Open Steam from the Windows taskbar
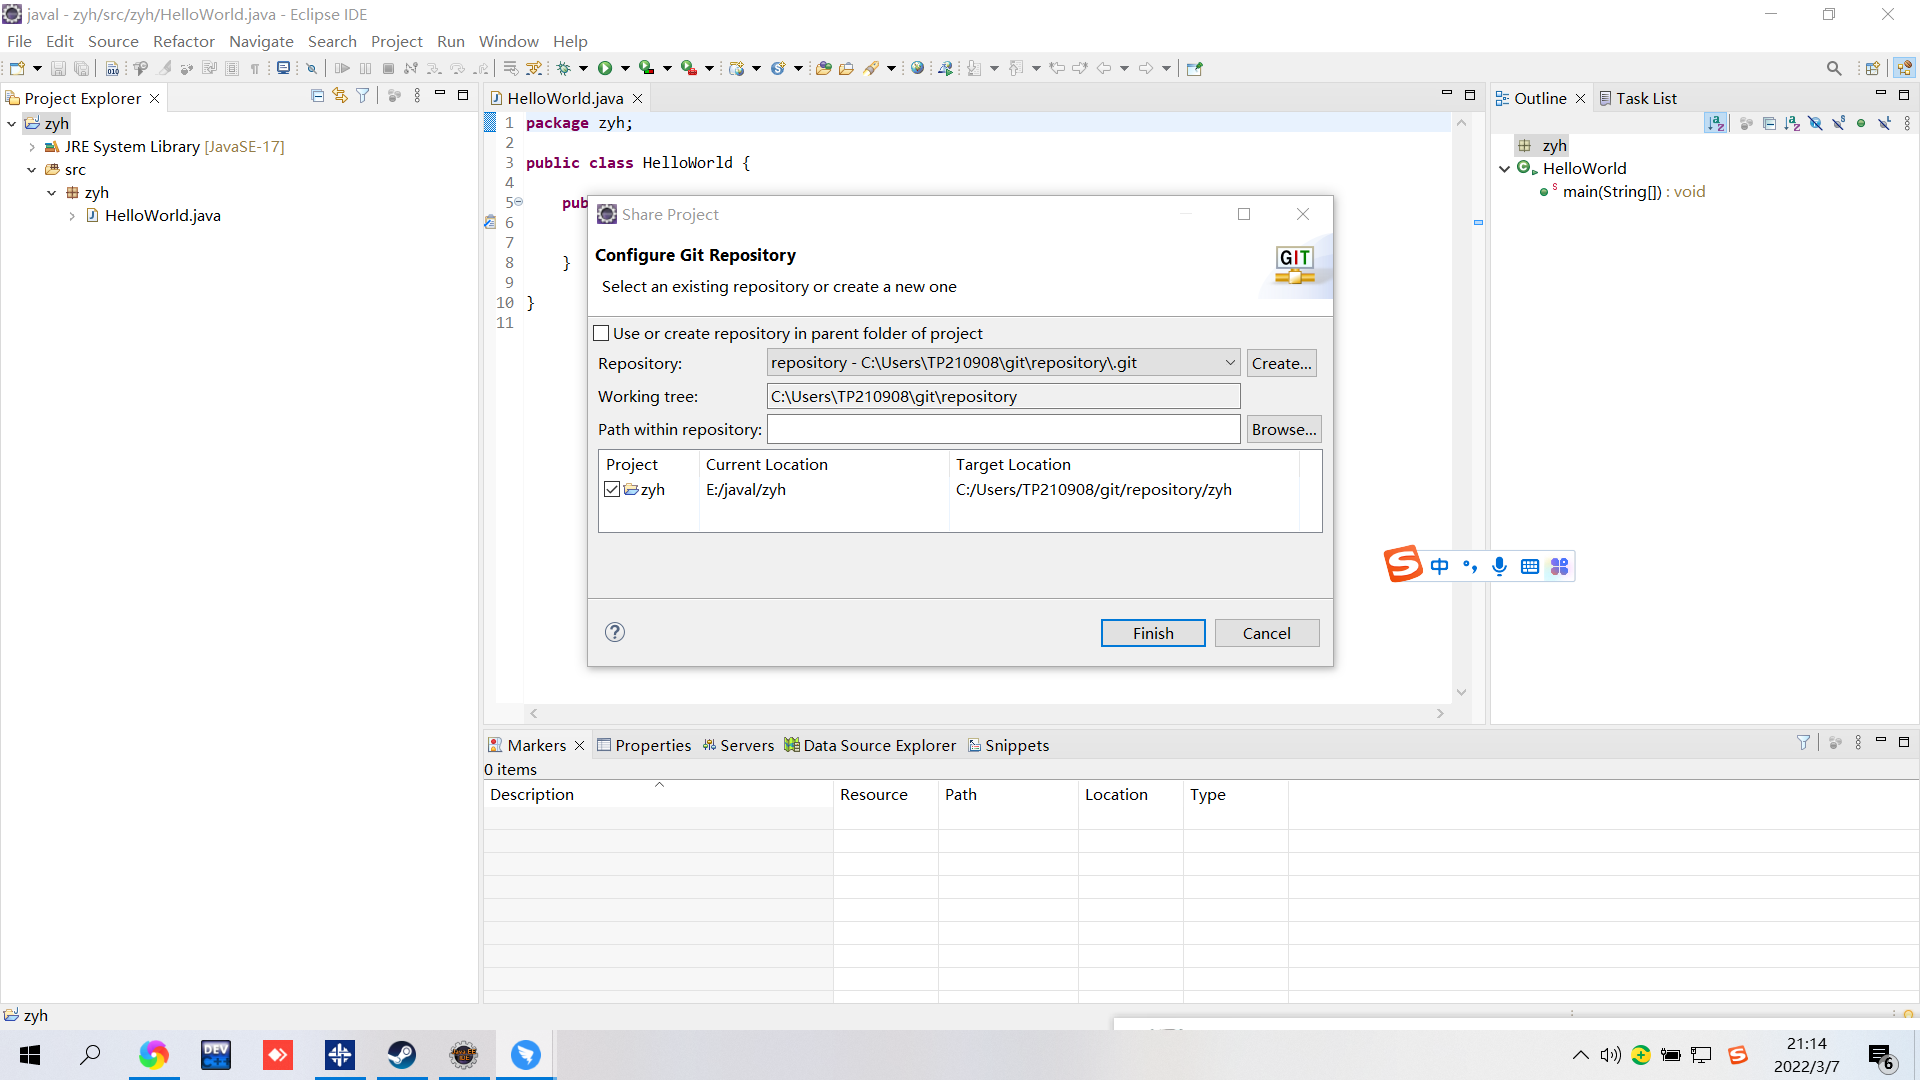This screenshot has width=1920, height=1080. tap(402, 1055)
